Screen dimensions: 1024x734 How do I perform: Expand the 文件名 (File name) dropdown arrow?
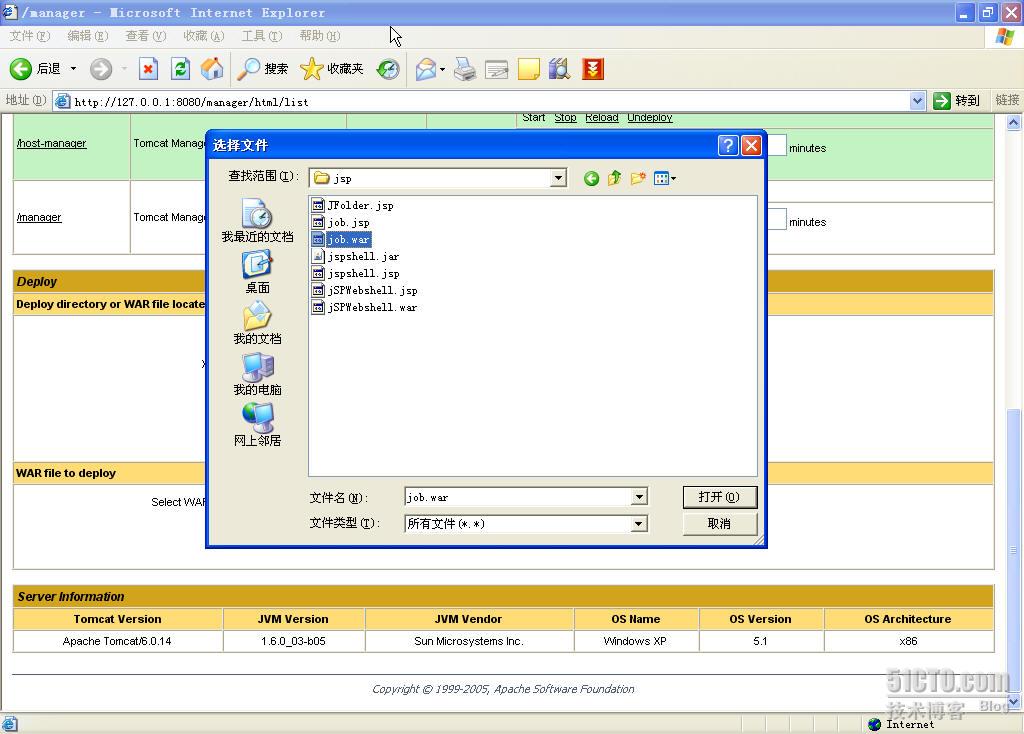click(x=639, y=498)
